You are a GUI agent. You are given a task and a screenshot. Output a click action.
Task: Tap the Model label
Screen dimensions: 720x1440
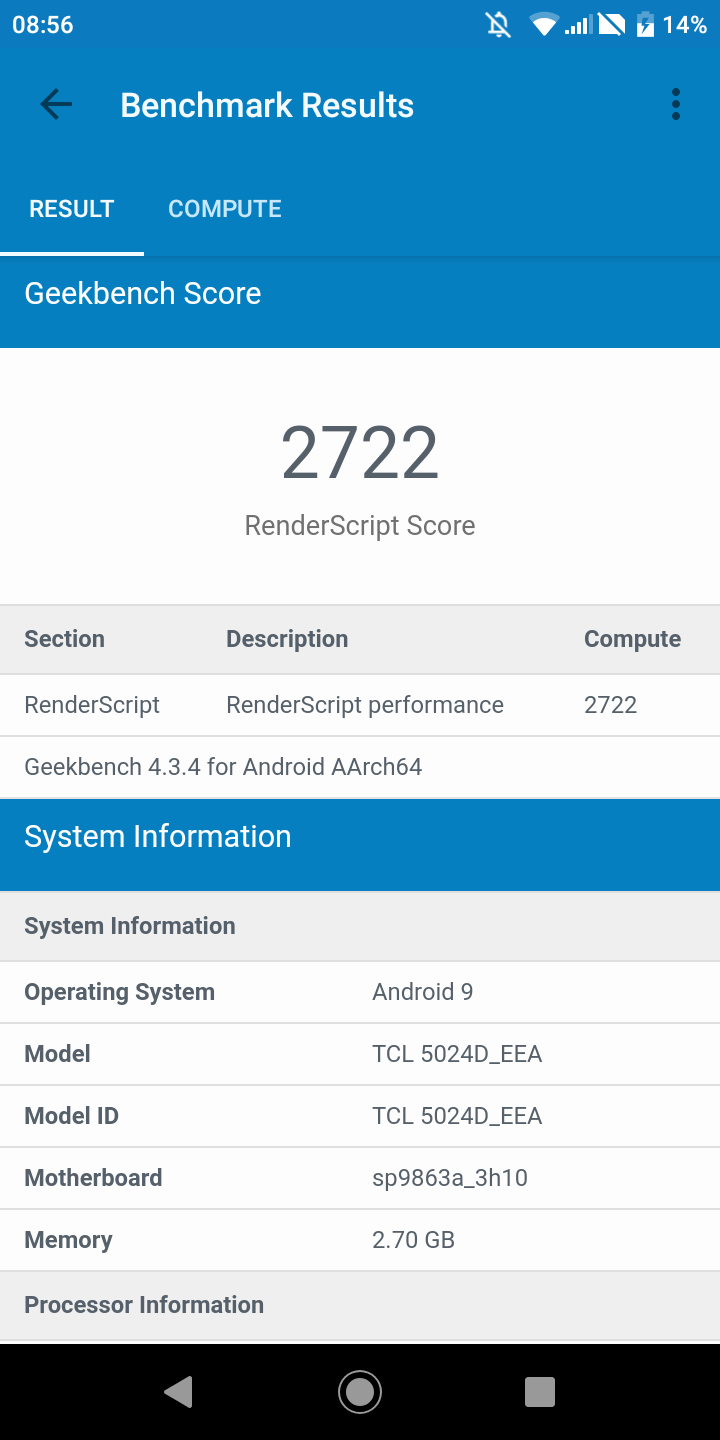pyautogui.click(x=57, y=1054)
